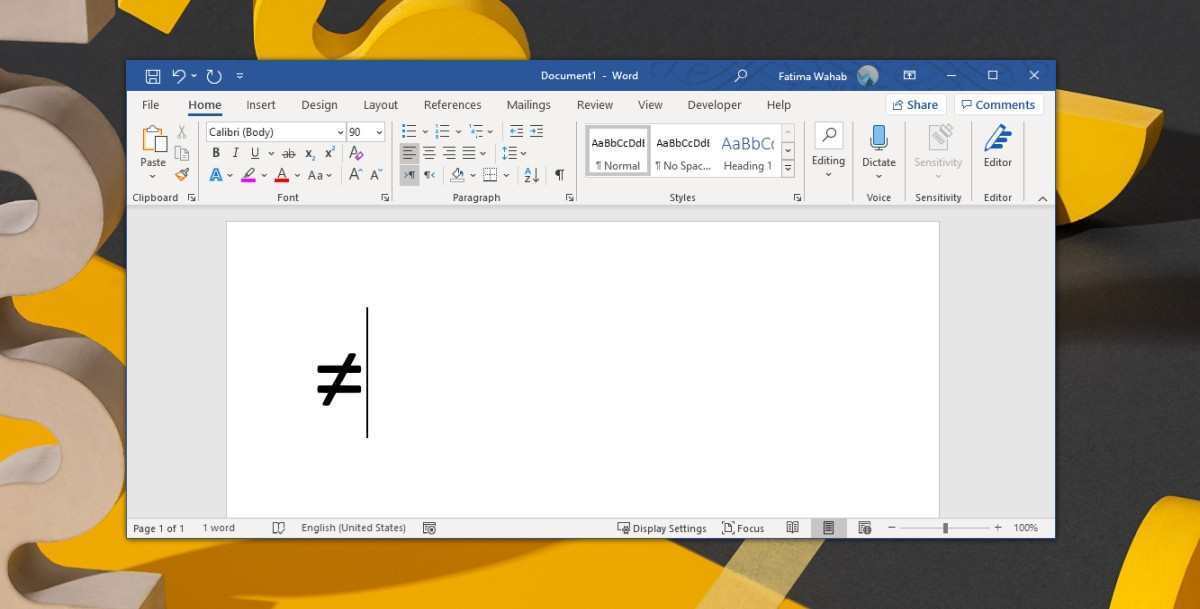The height and width of the screenshot is (609, 1200).
Task: Expand the Editing dropdown
Action: pyautogui.click(x=828, y=150)
